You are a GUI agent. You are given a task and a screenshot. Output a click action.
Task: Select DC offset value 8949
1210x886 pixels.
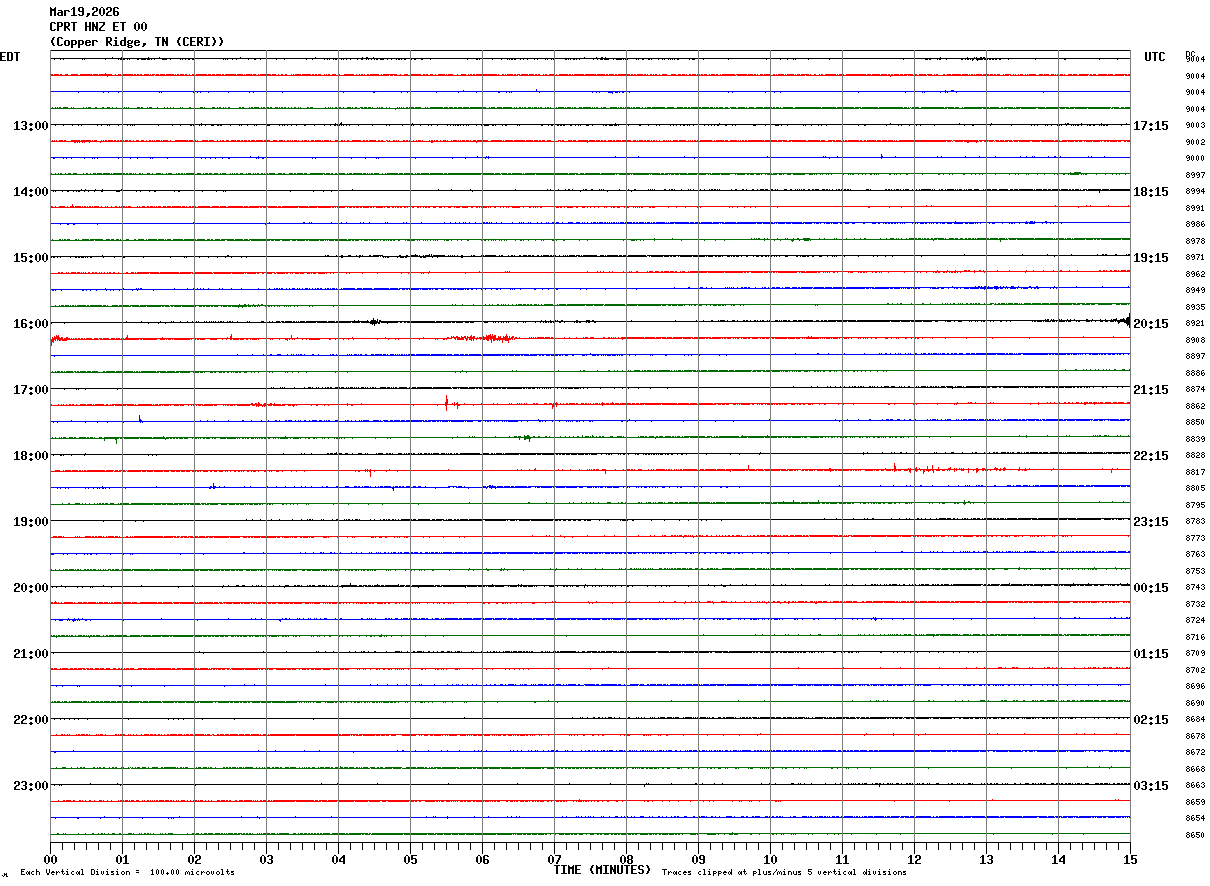click(1195, 291)
